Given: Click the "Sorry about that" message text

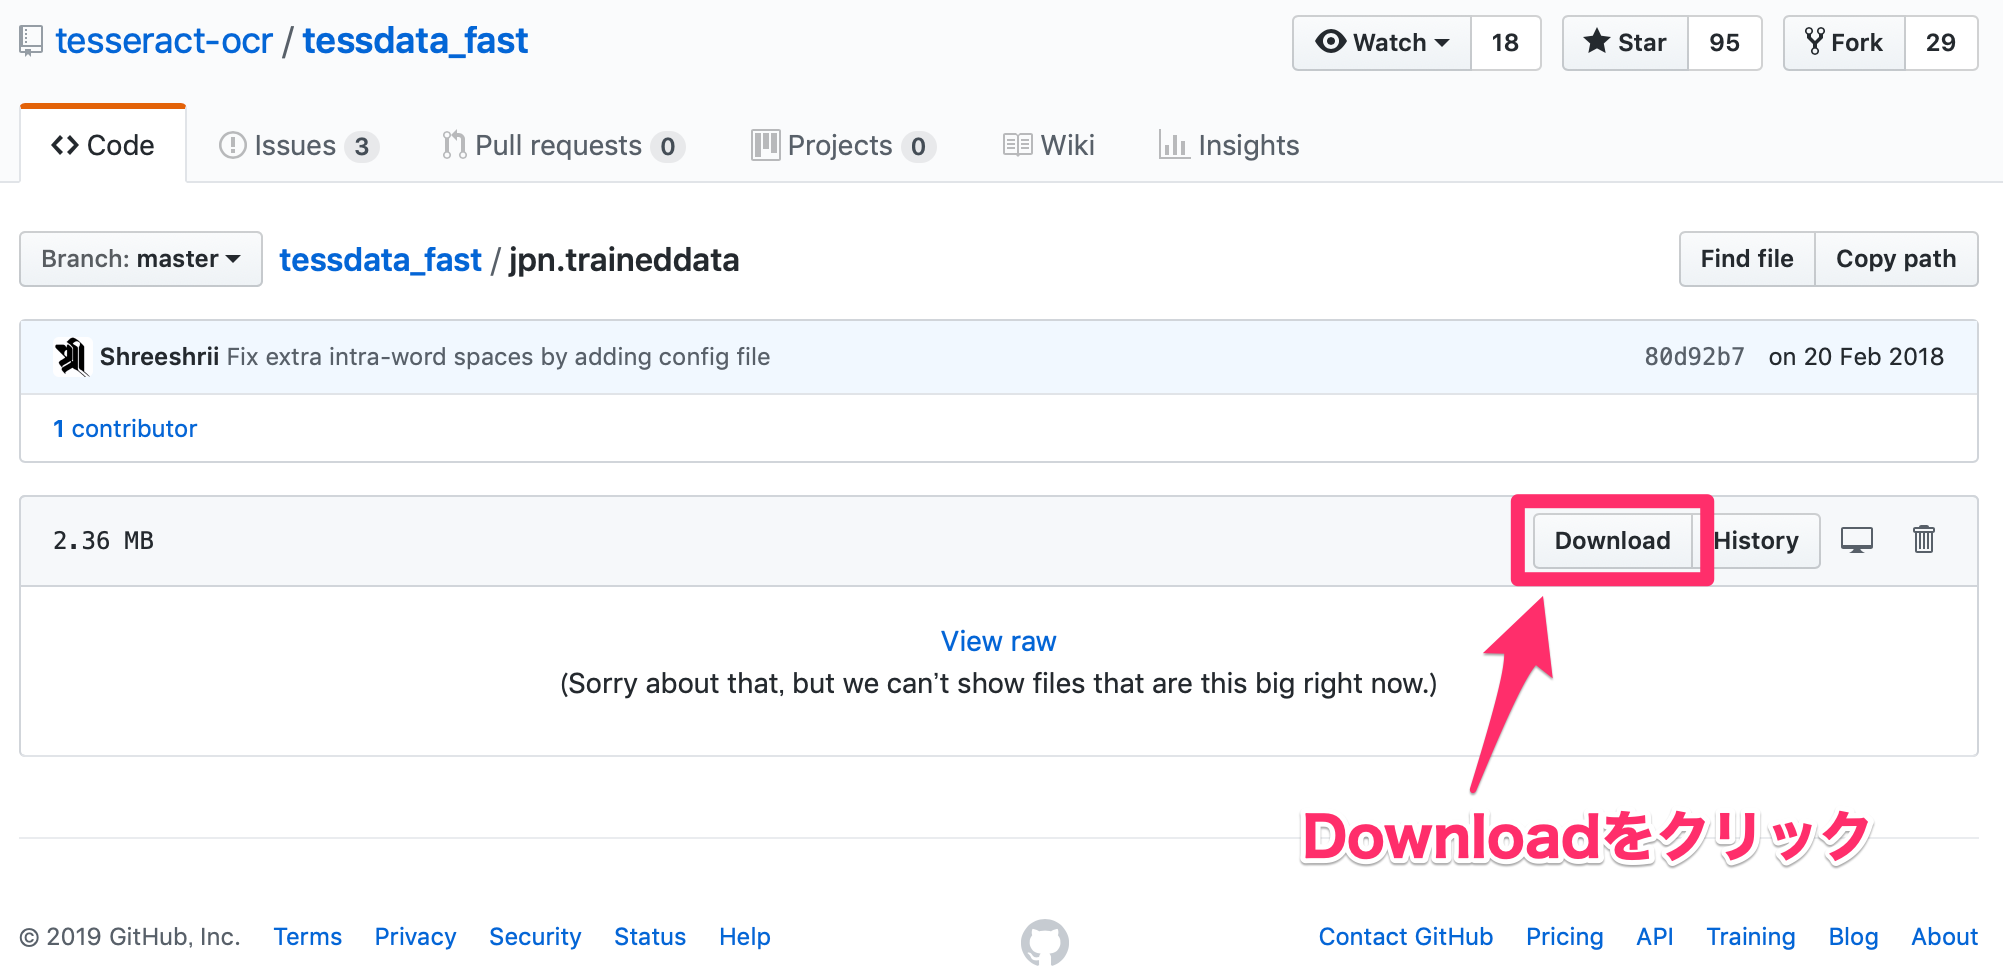Looking at the screenshot, I should pos(998,684).
